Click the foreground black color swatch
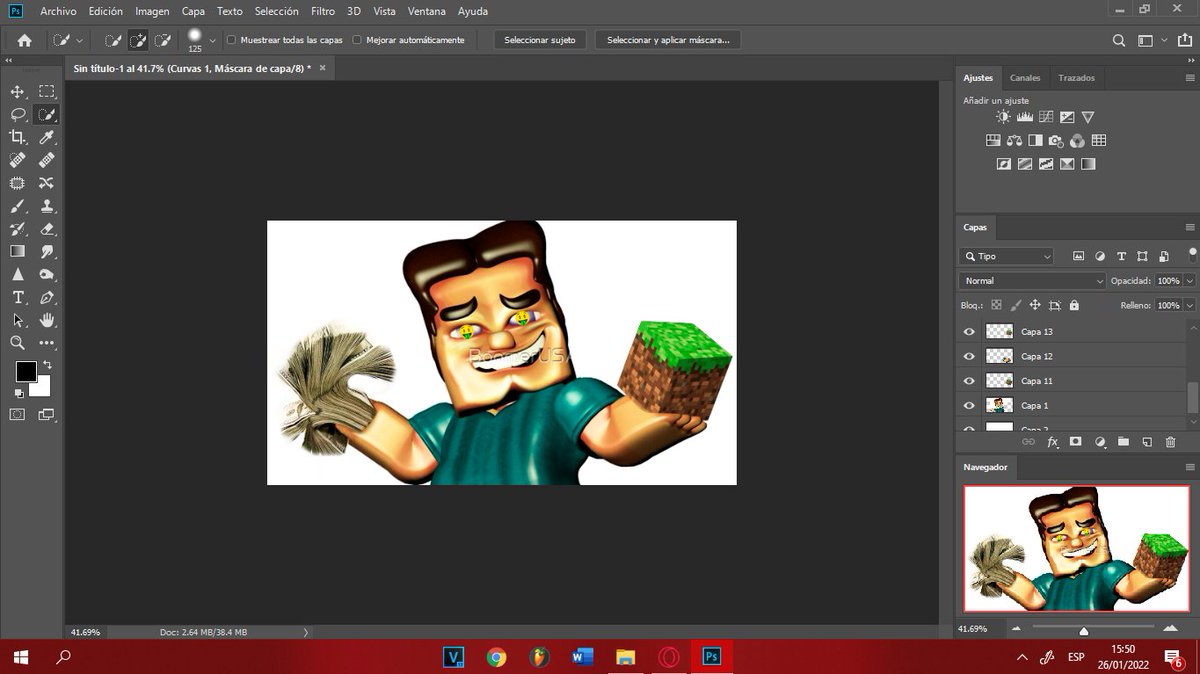Screen dimensions: 1200x674 pyautogui.click(x=25, y=372)
